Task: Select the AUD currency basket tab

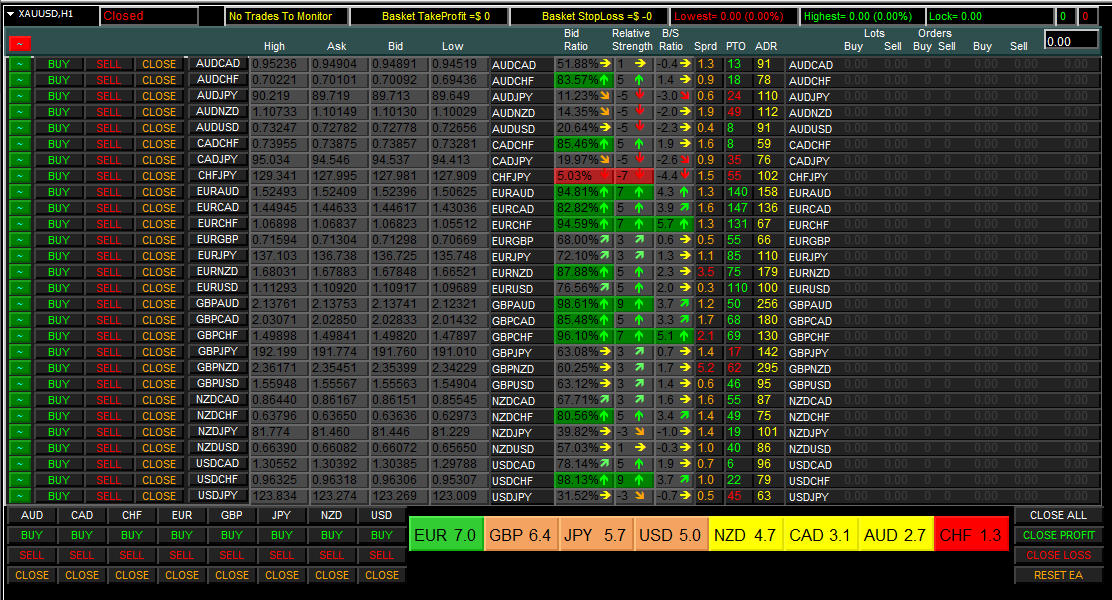Action: click(x=32, y=515)
